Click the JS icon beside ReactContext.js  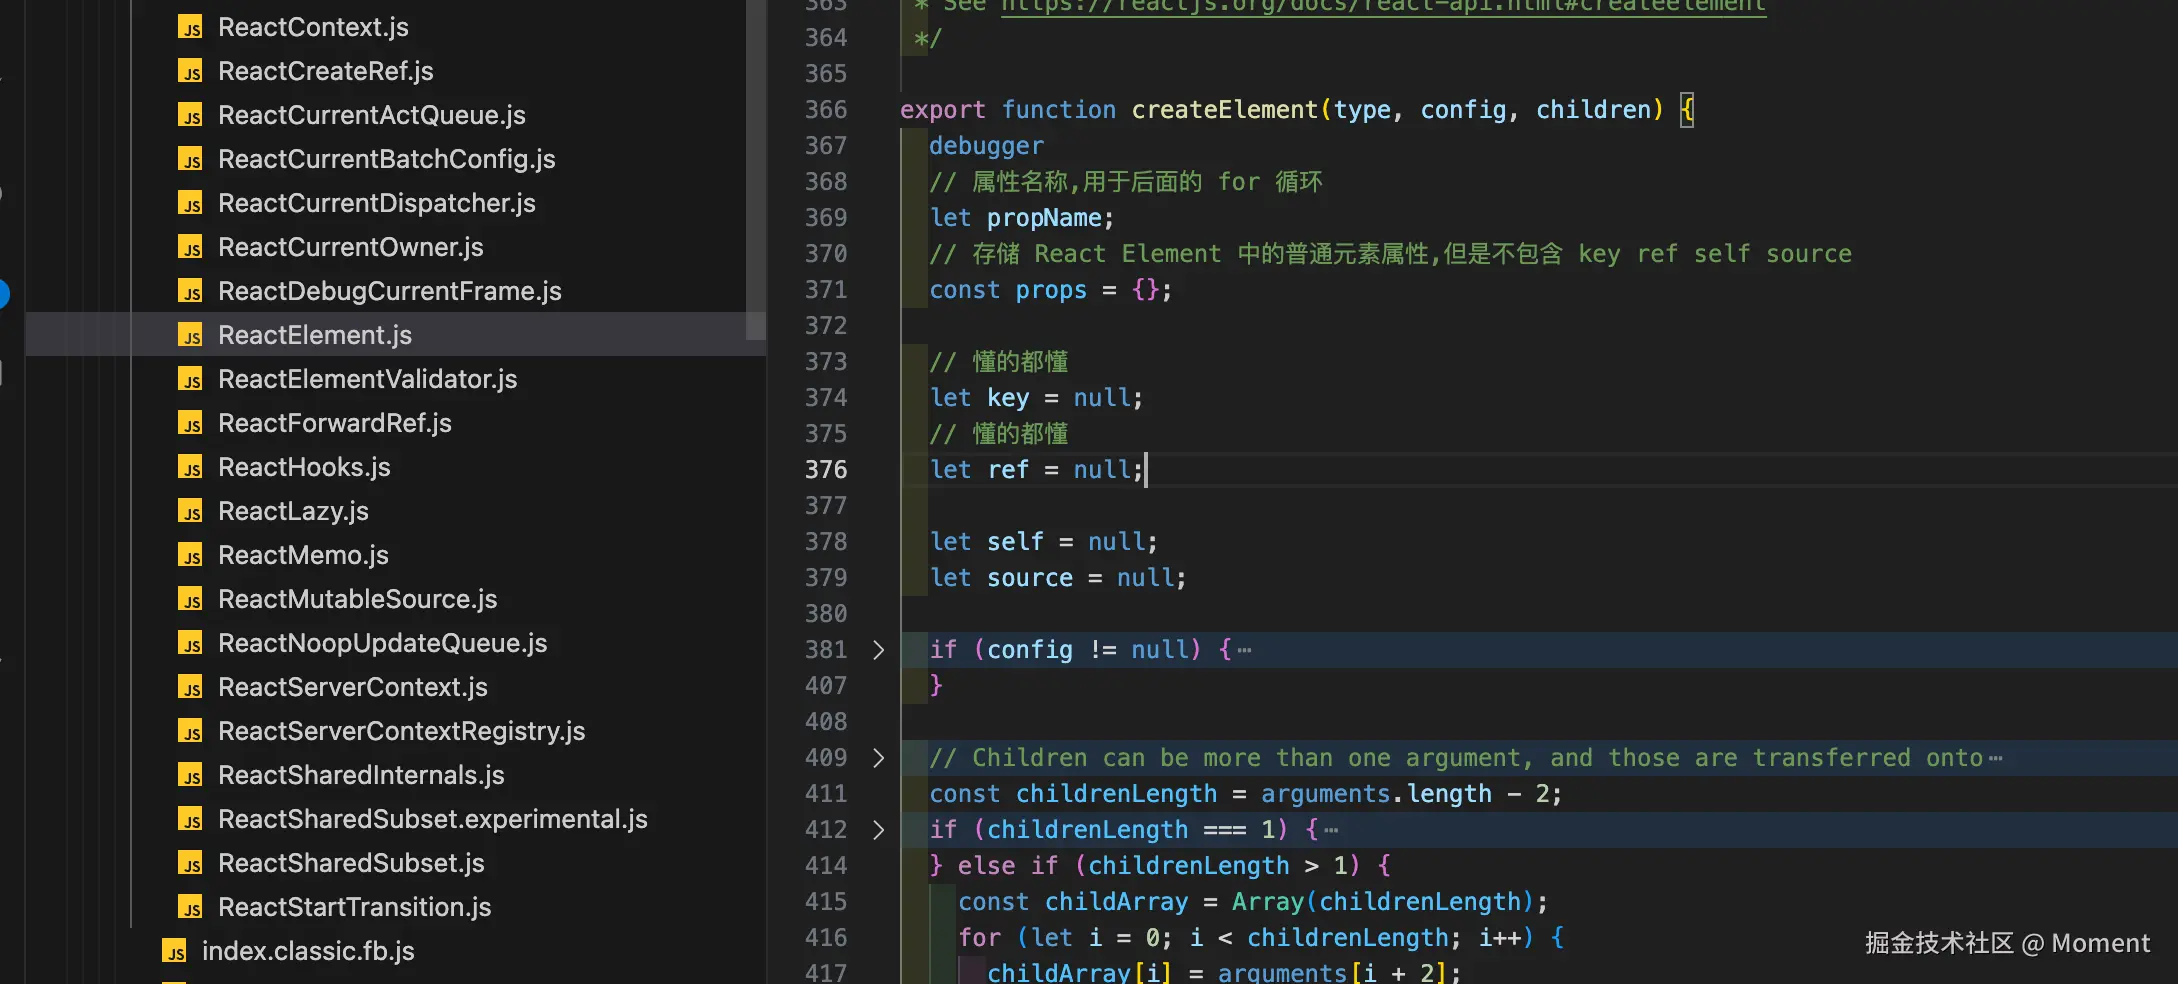[x=190, y=27]
